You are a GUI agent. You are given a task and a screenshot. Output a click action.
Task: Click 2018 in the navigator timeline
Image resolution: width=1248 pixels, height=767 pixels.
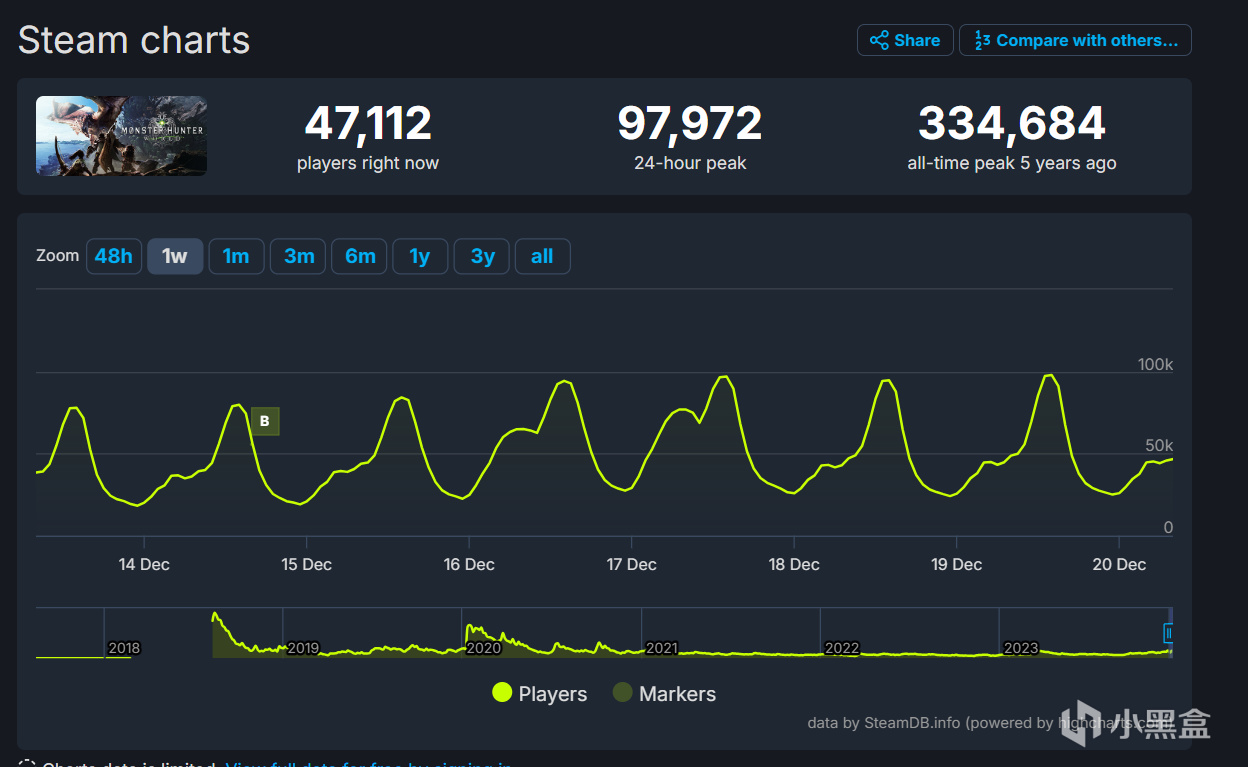(124, 648)
